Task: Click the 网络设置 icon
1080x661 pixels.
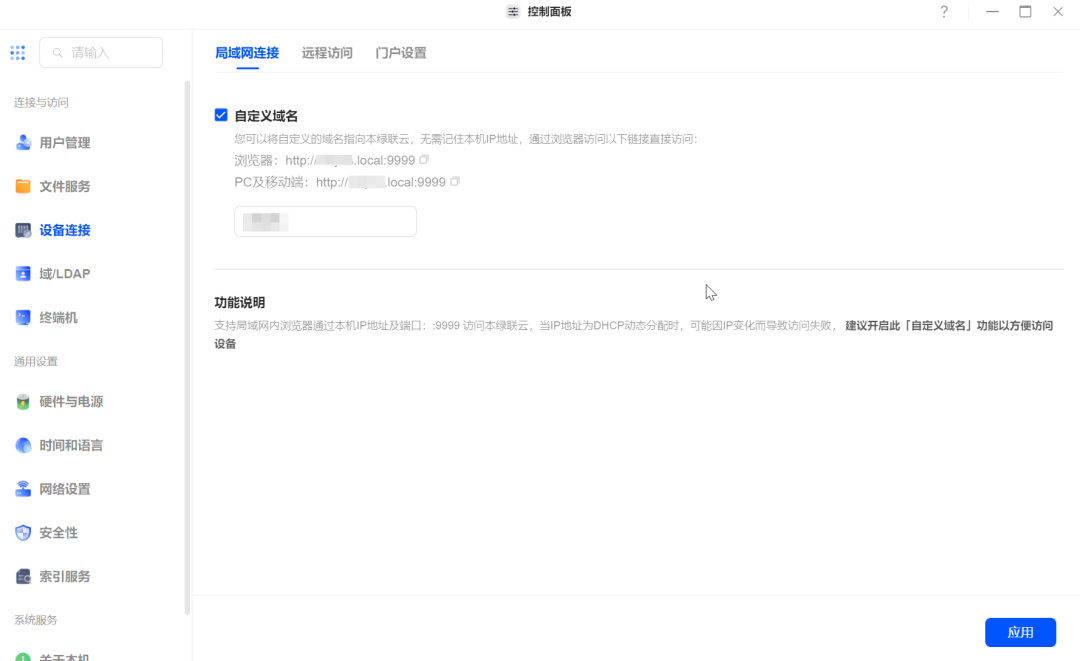Action: pyautogui.click(x=23, y=489)
